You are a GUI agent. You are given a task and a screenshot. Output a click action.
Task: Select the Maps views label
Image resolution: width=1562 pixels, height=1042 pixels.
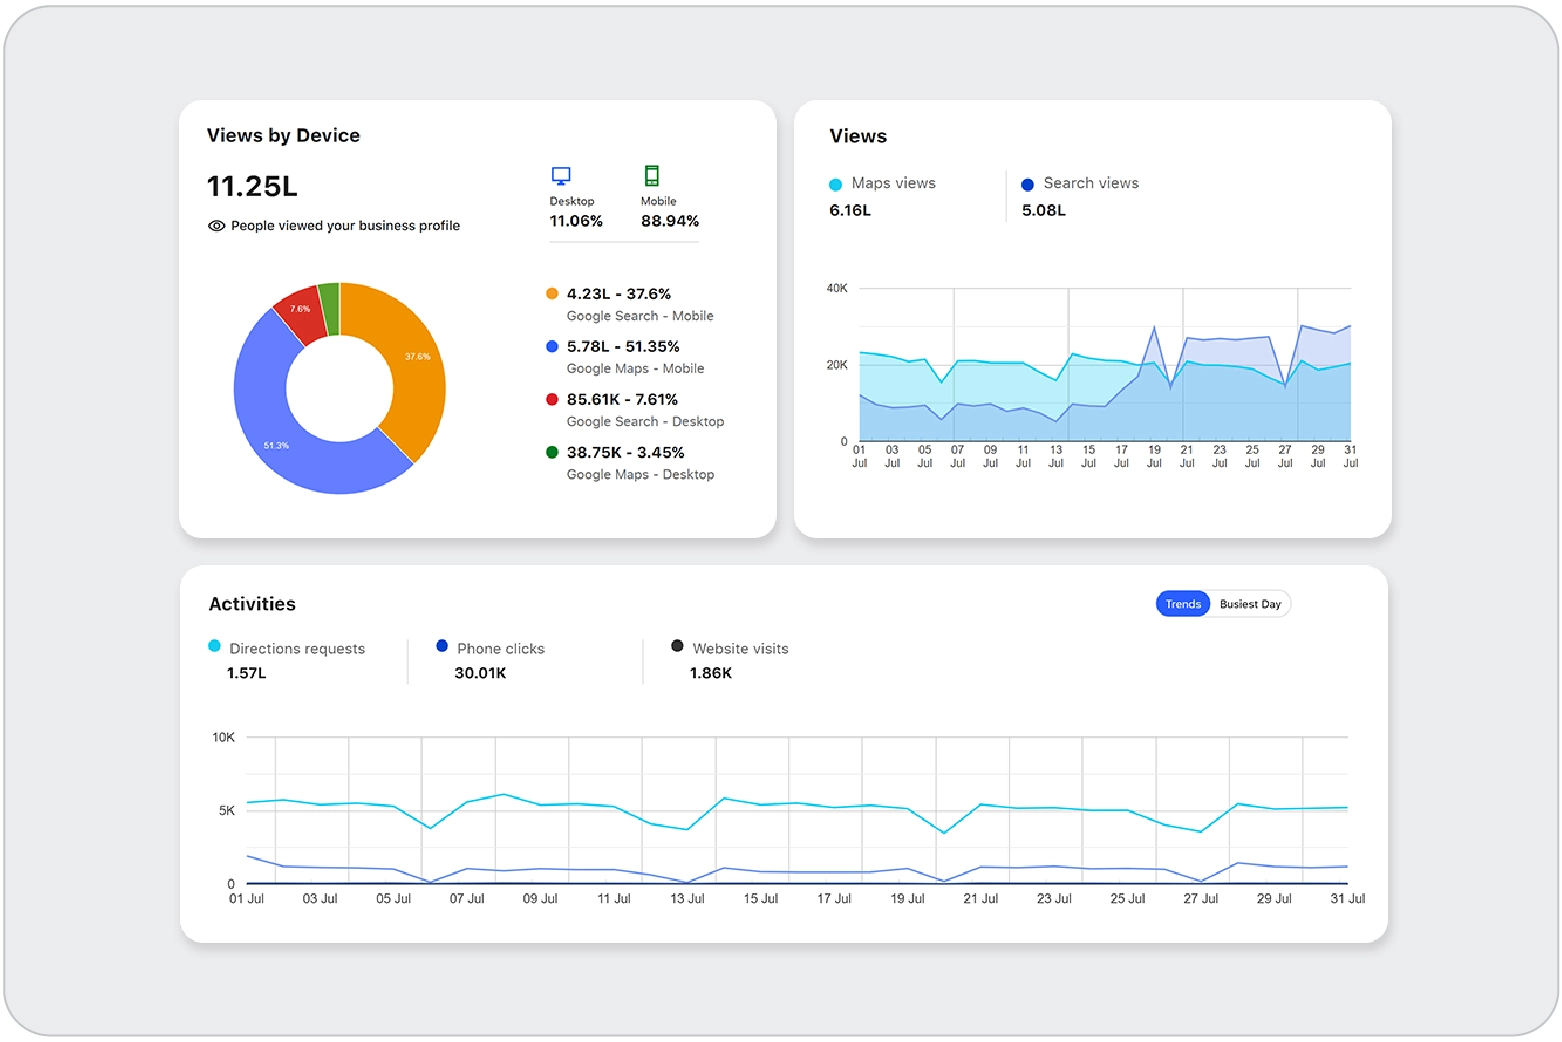tap(893, 183)
